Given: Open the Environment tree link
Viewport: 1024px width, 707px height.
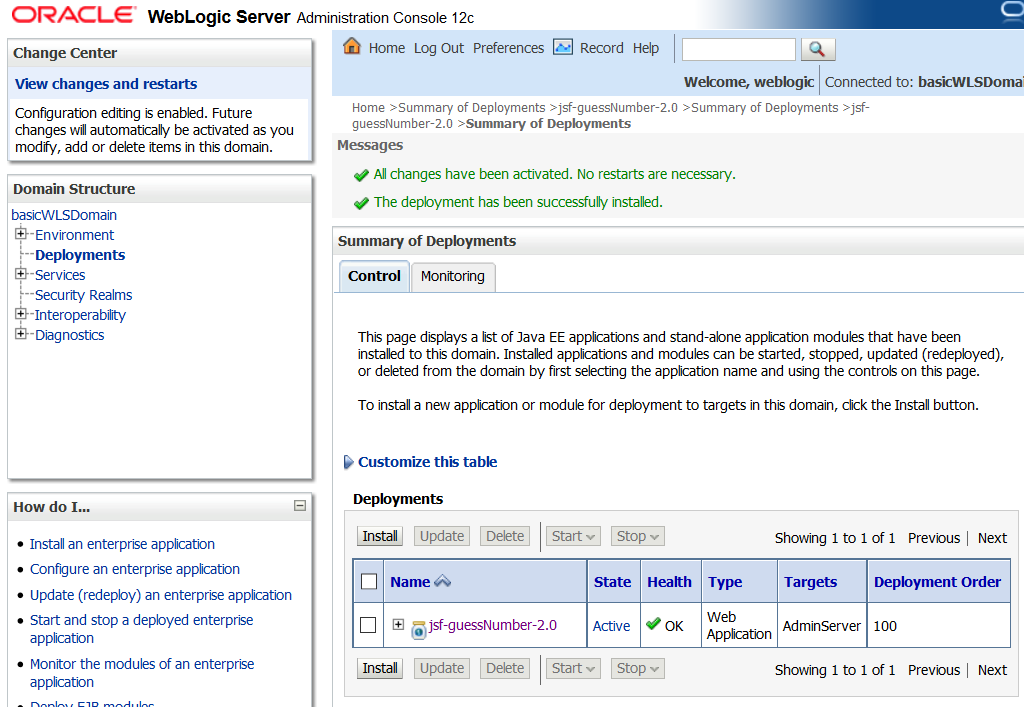Looking at the screenshot, I should pyautogui.click(x=74, y=235).
